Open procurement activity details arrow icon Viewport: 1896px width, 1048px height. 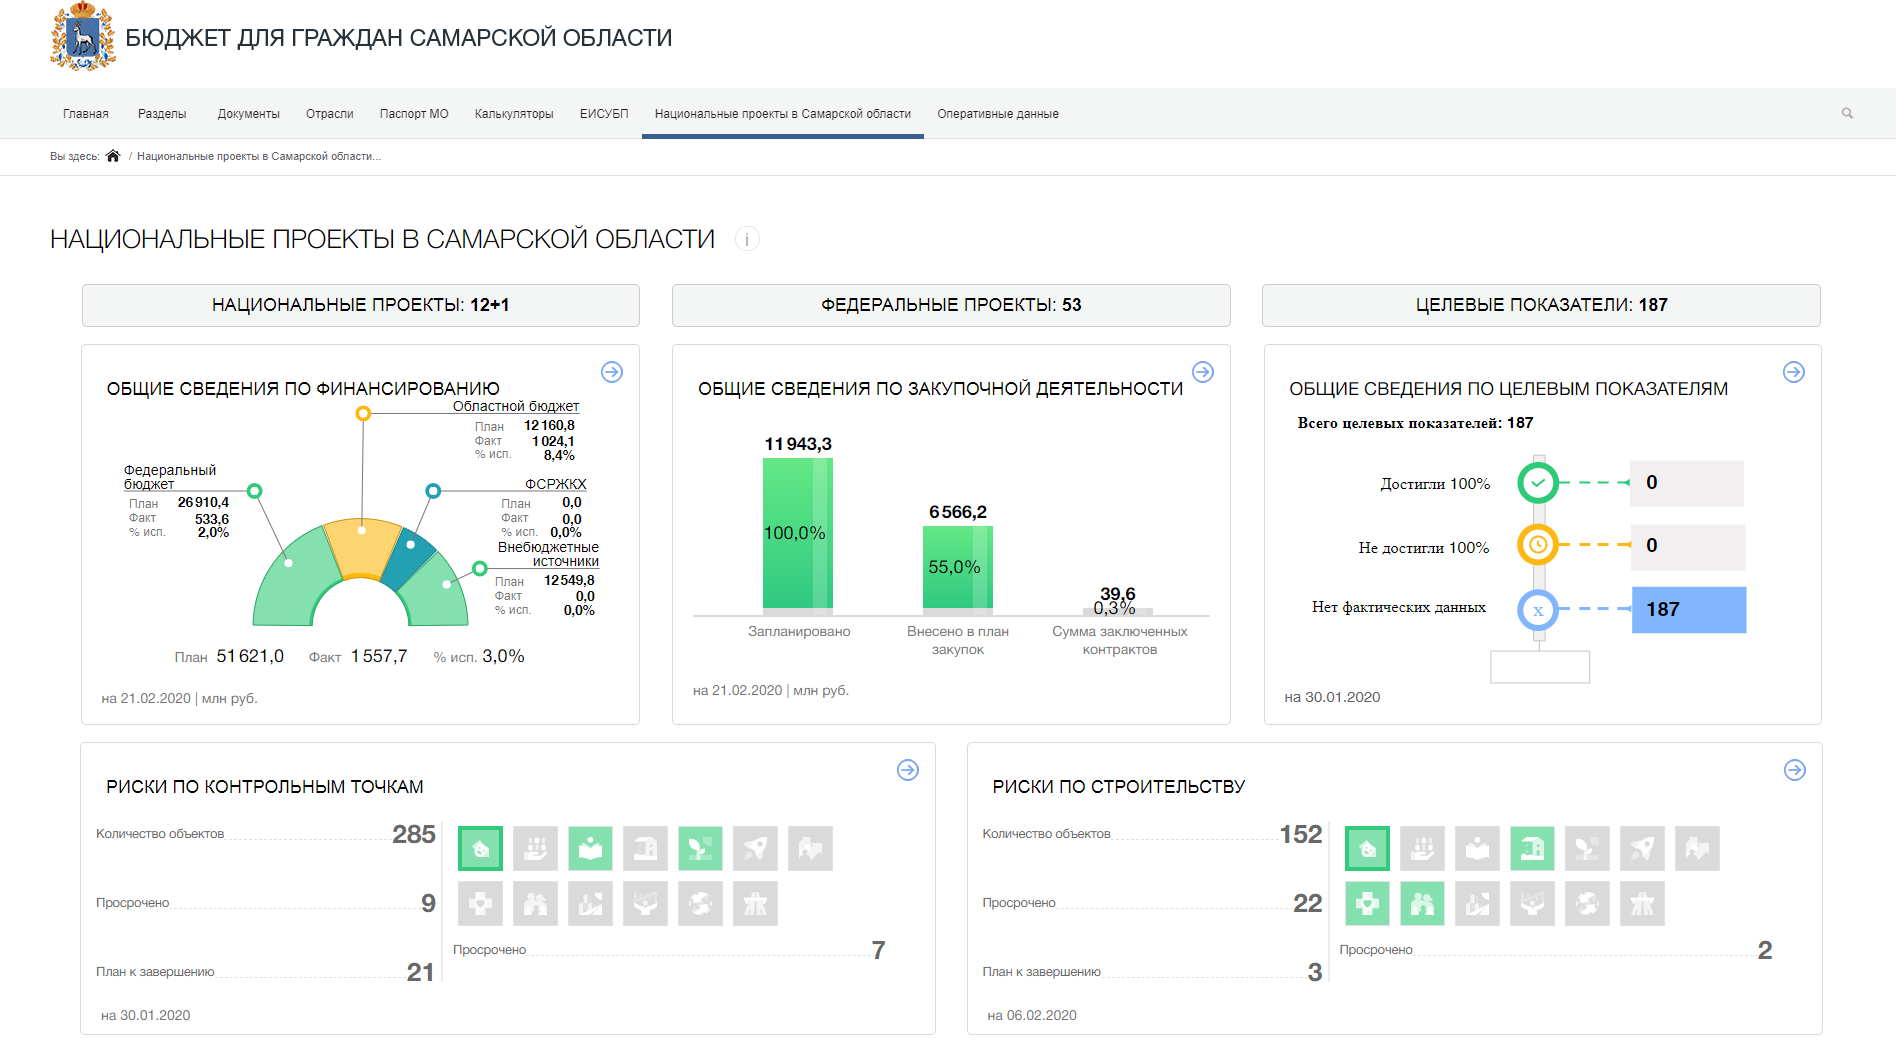[1203, 372]
